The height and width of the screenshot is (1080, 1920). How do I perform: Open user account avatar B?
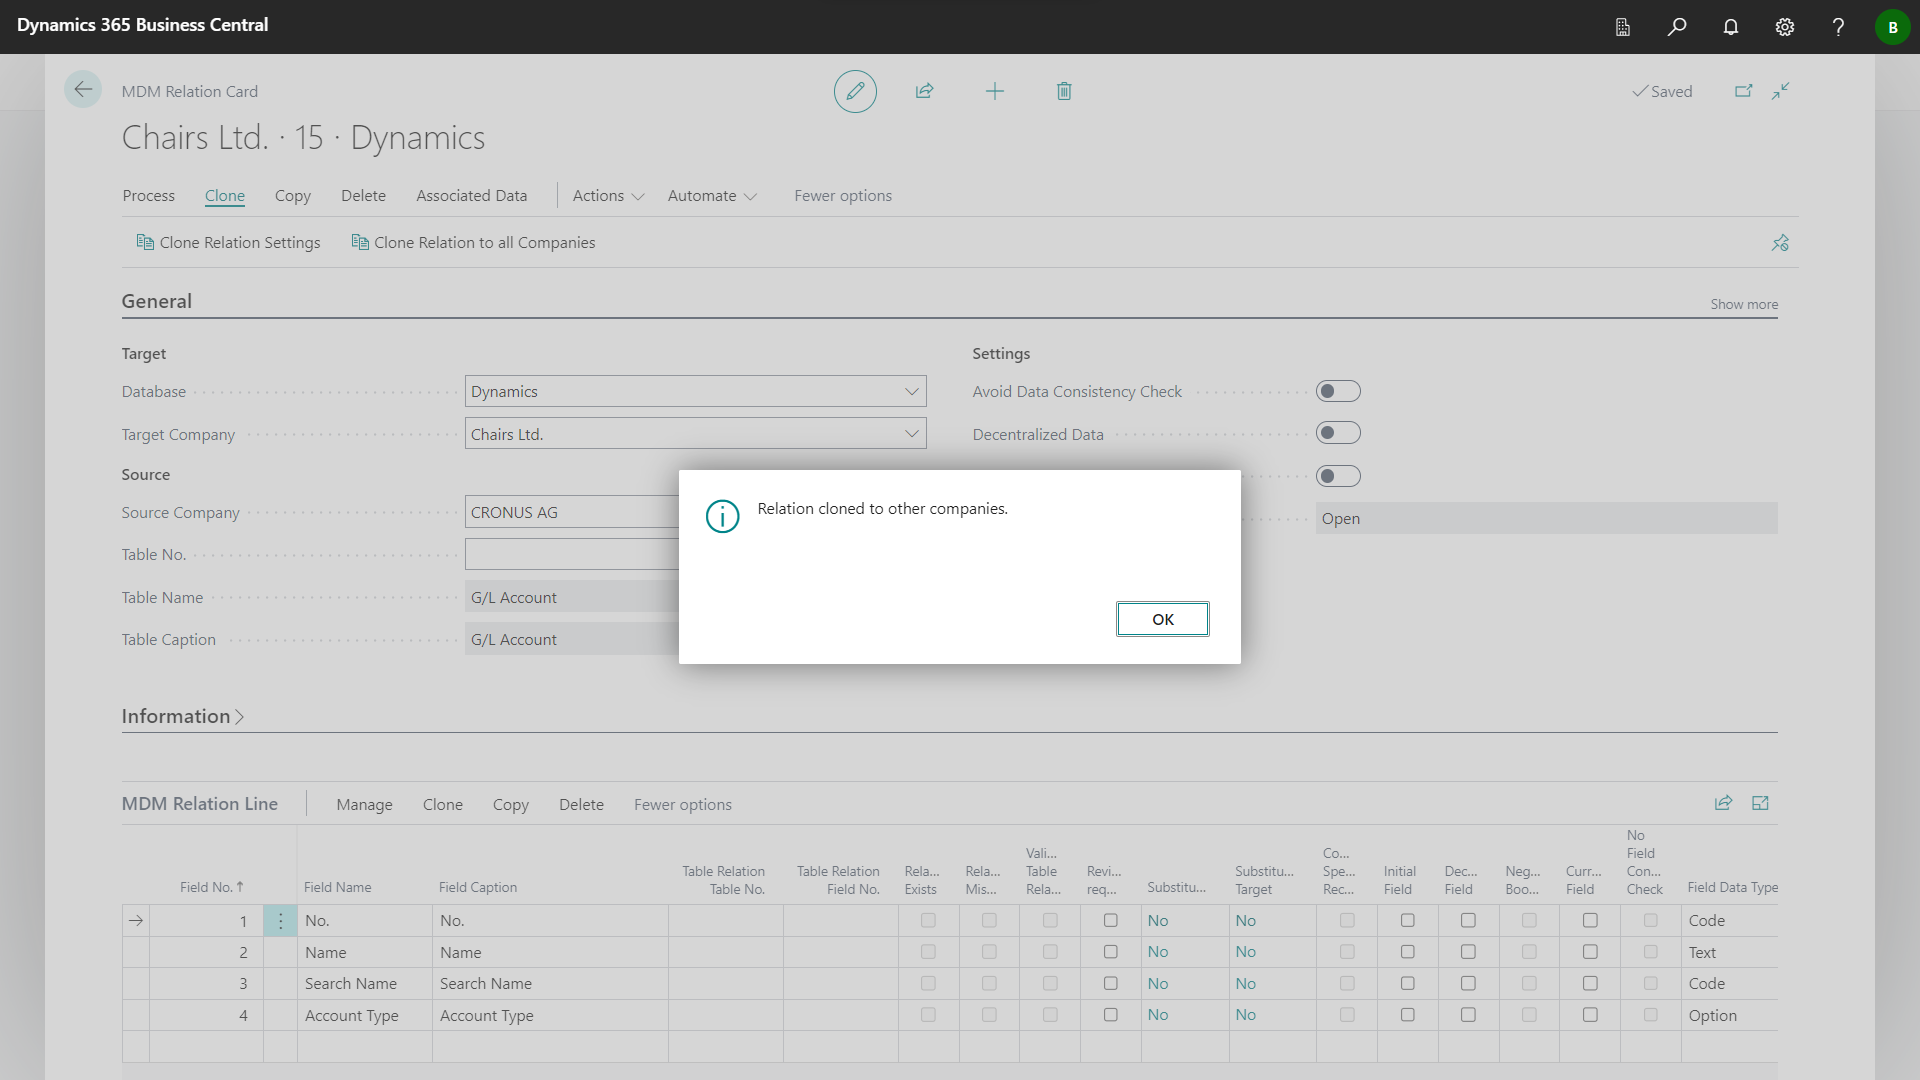coord(1892,27)
